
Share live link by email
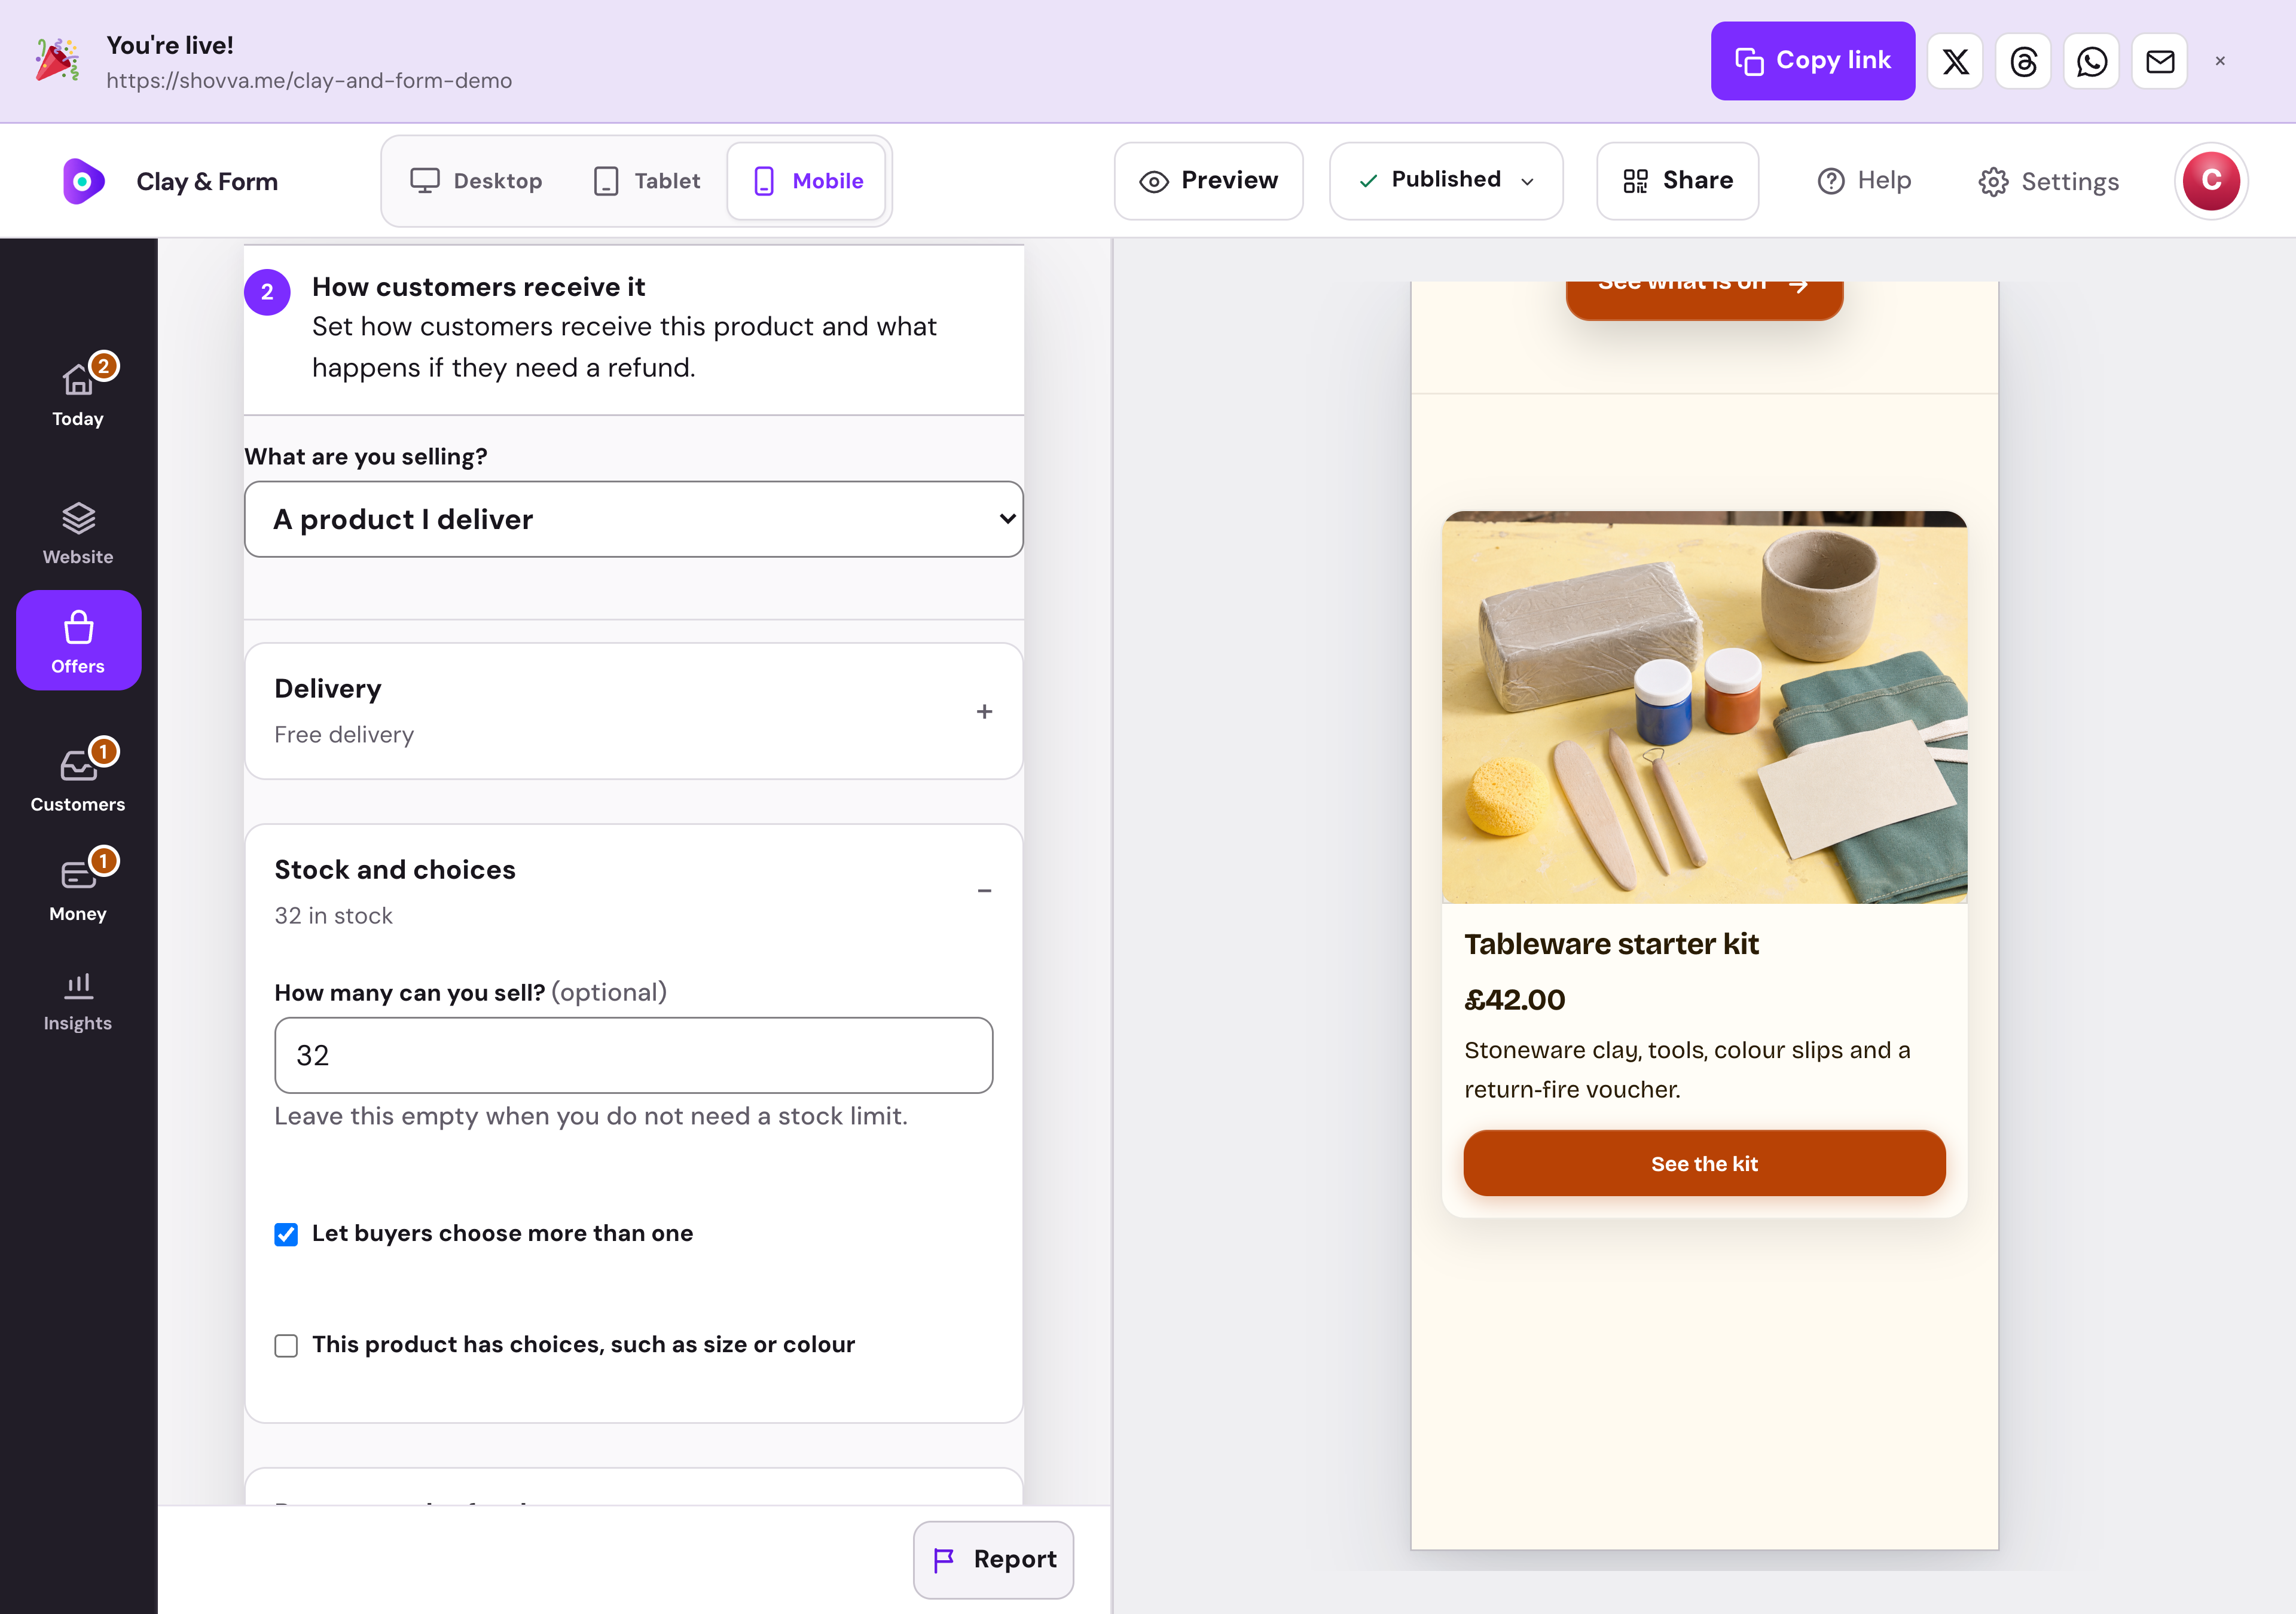pos(2159,61)
